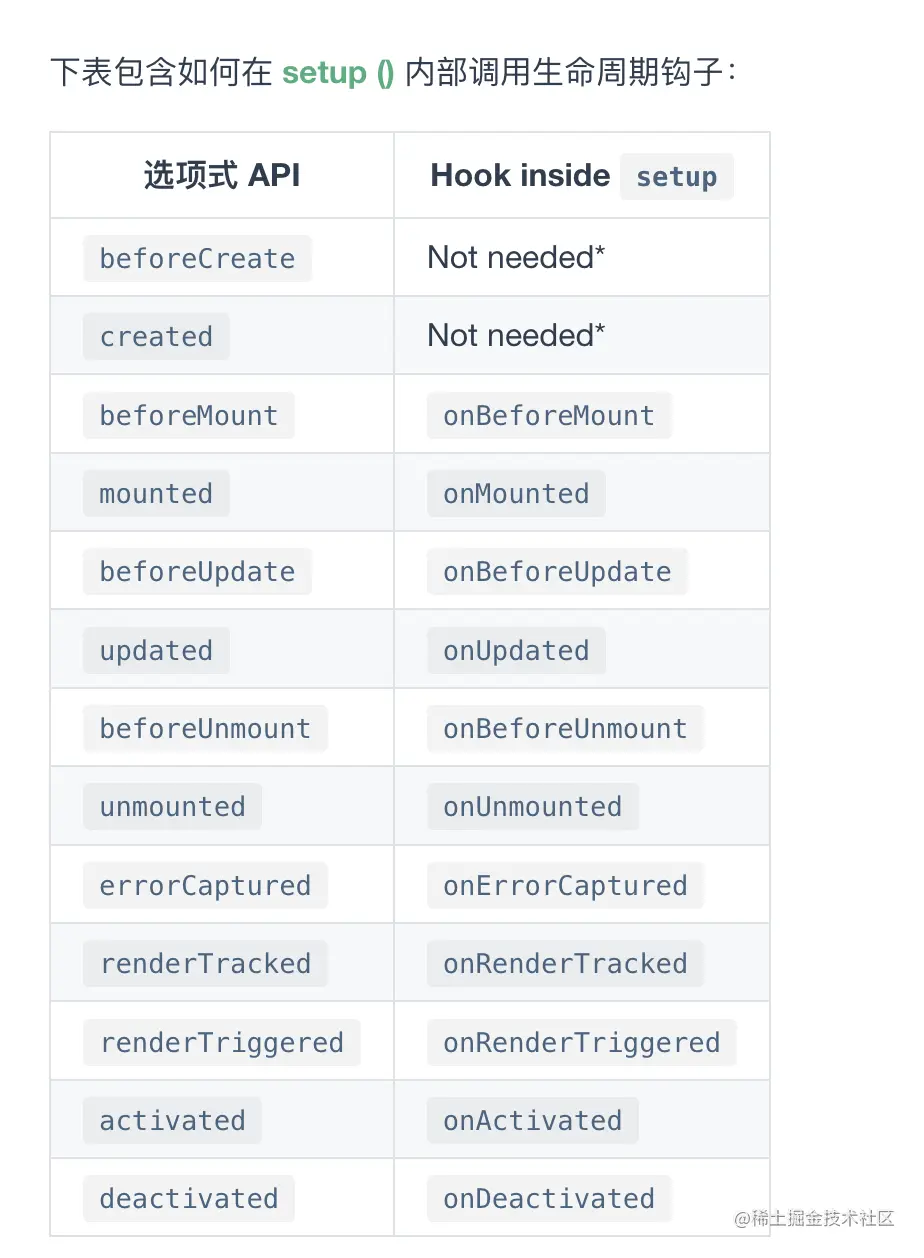Click the onMounted hook cell

(x=516, y=494)
